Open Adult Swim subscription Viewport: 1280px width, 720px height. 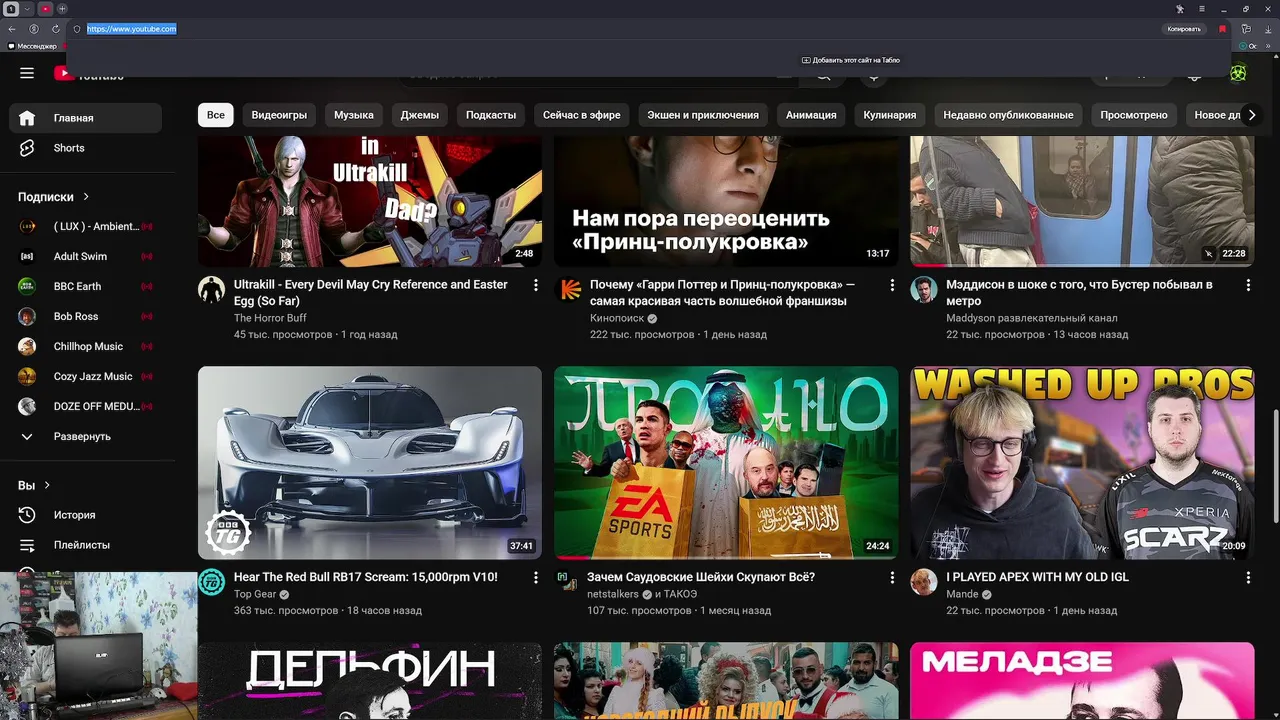coord(86,257)
